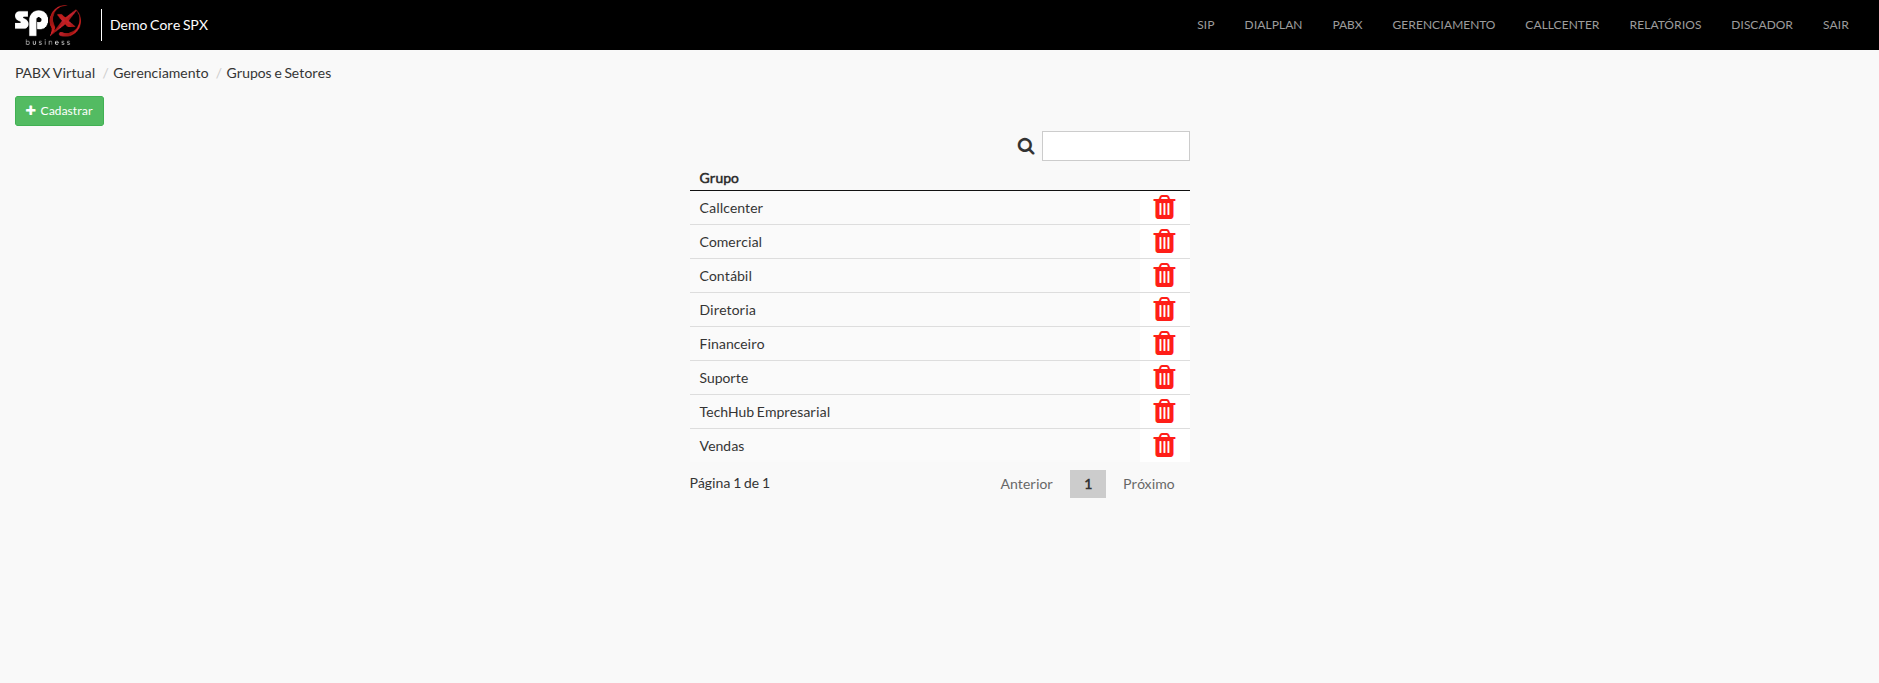Viewport: 1879px width, 683px height.
Task: Select the Suporte group row text
Action: (724, 378)
